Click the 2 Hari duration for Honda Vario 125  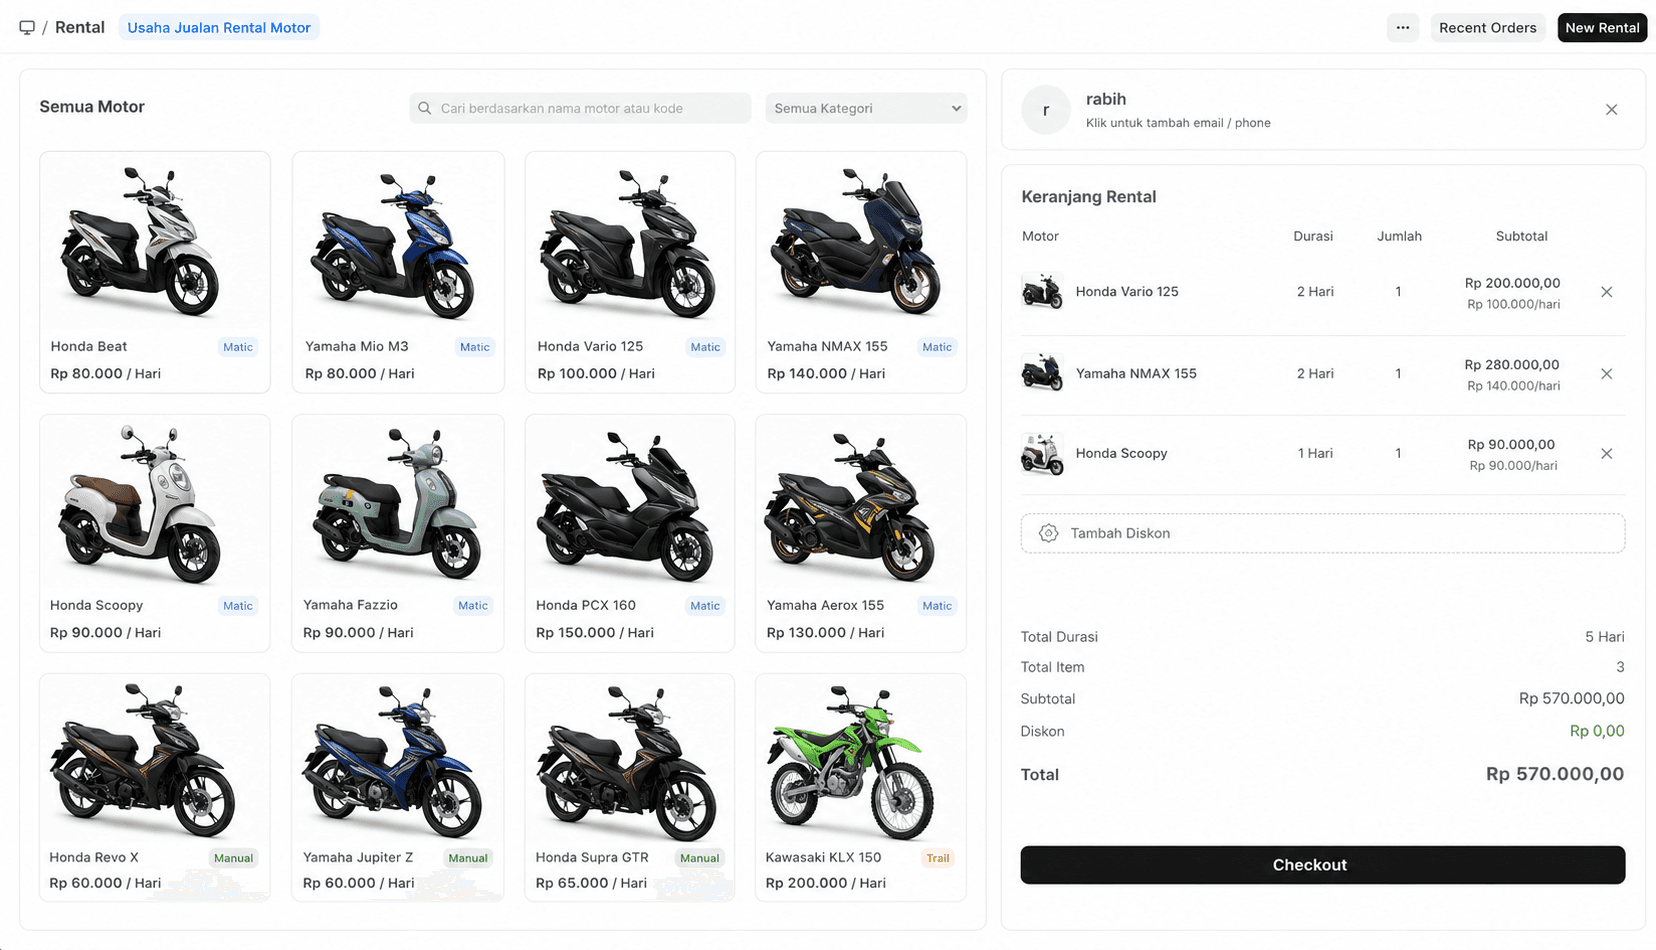[1315, 292]
